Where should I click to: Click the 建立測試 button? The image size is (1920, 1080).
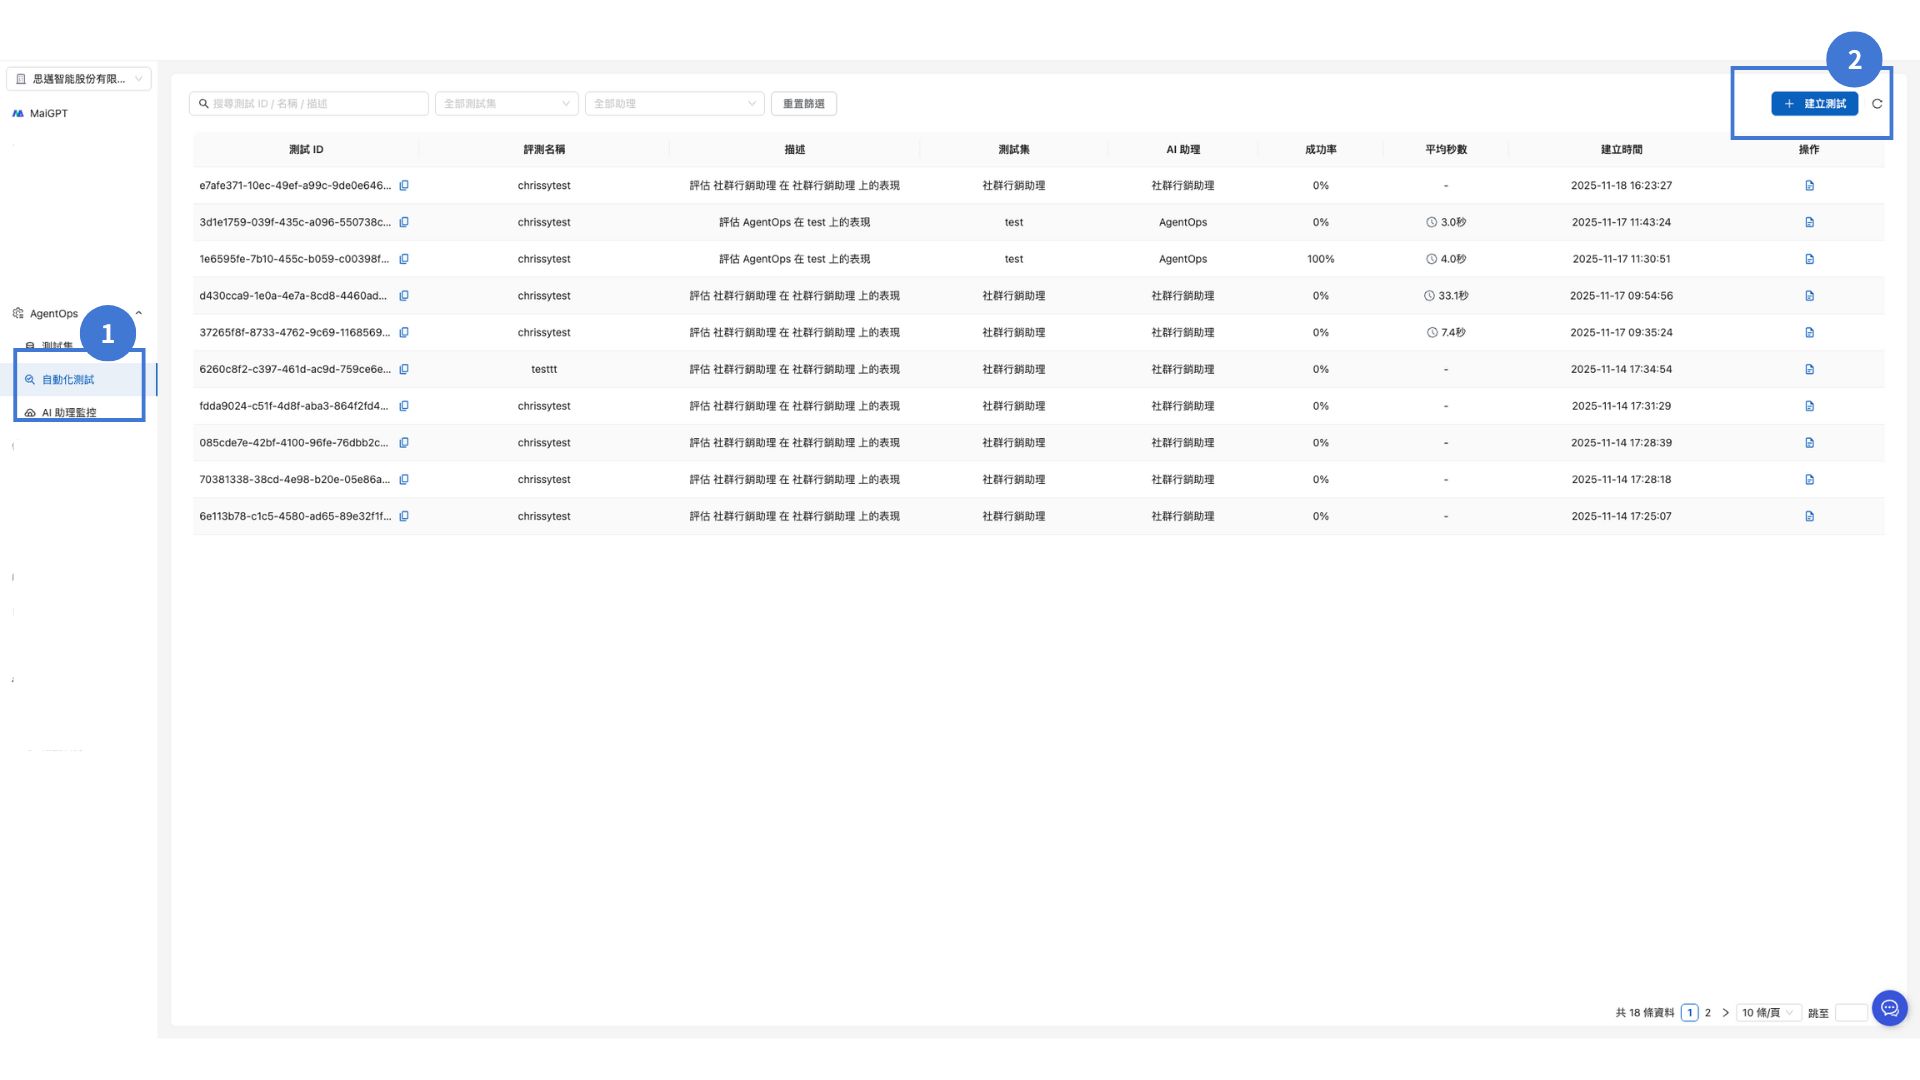click(1814, 104)
